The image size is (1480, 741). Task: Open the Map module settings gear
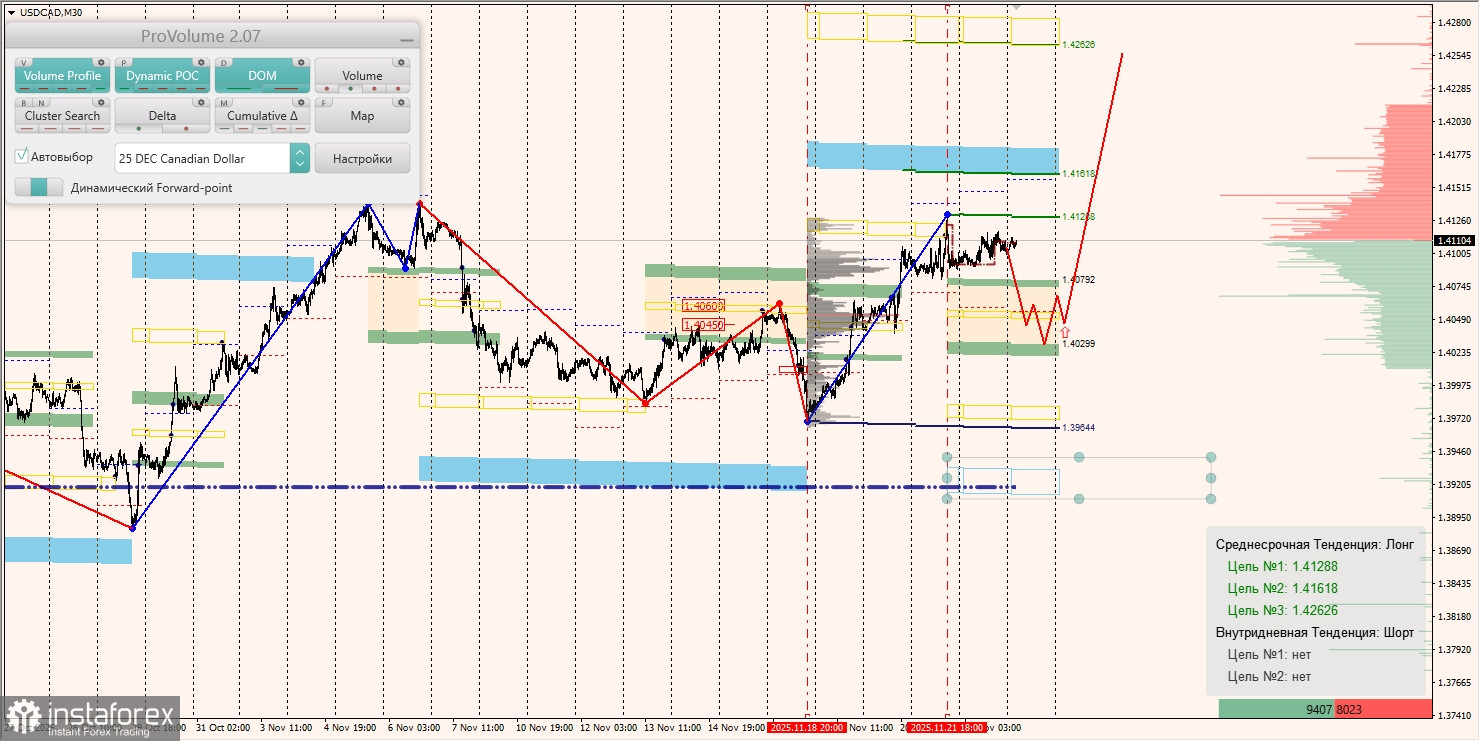(402, 102)
